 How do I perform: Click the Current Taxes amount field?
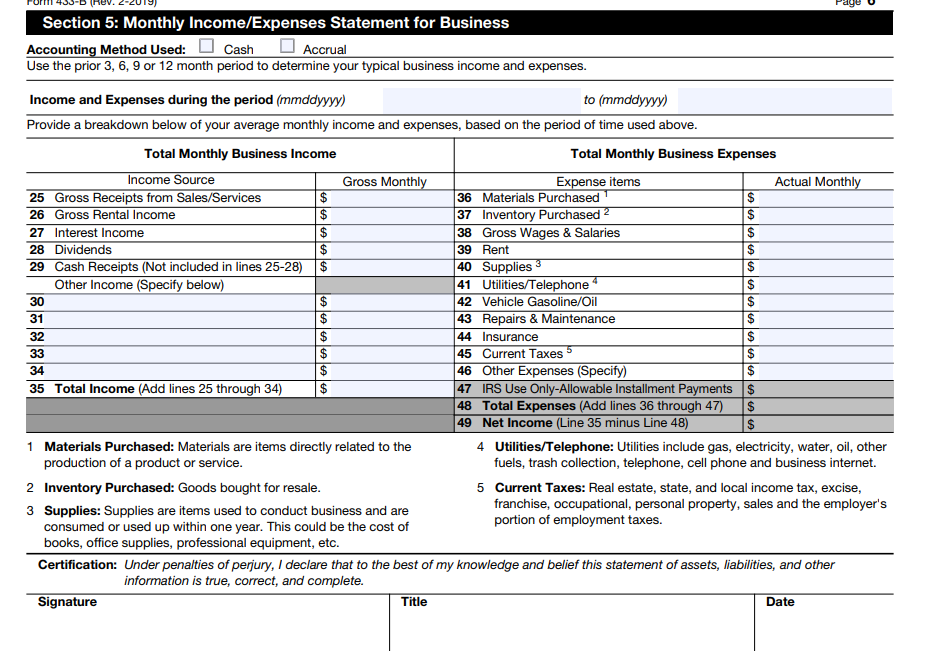(824, 354)
